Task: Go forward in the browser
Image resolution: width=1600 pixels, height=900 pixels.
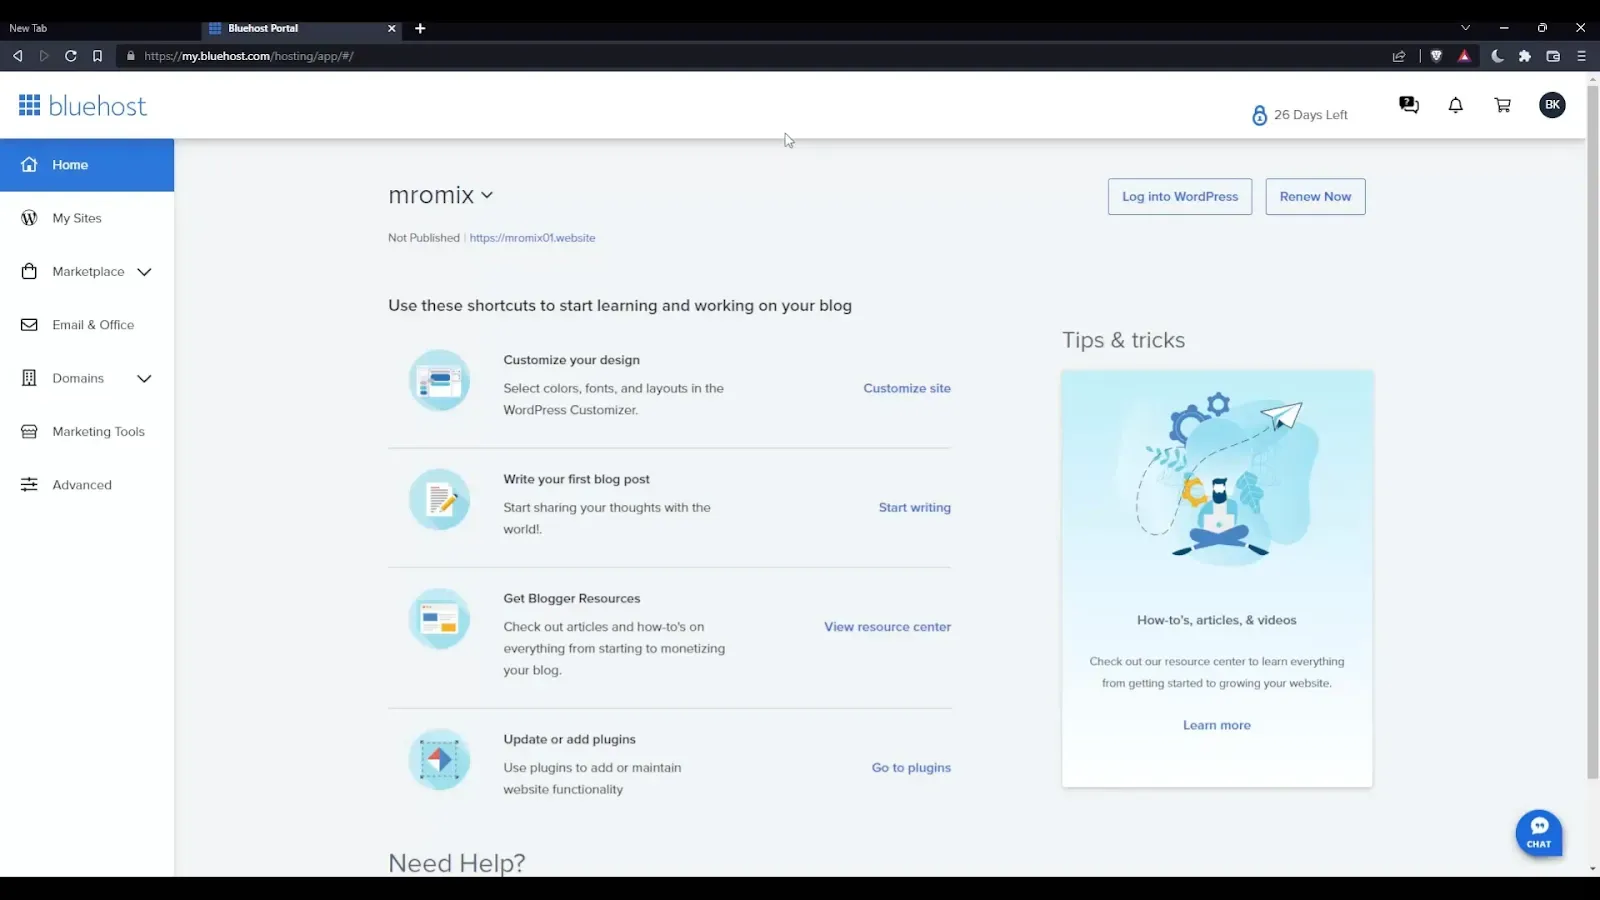Action: [44, 56]
